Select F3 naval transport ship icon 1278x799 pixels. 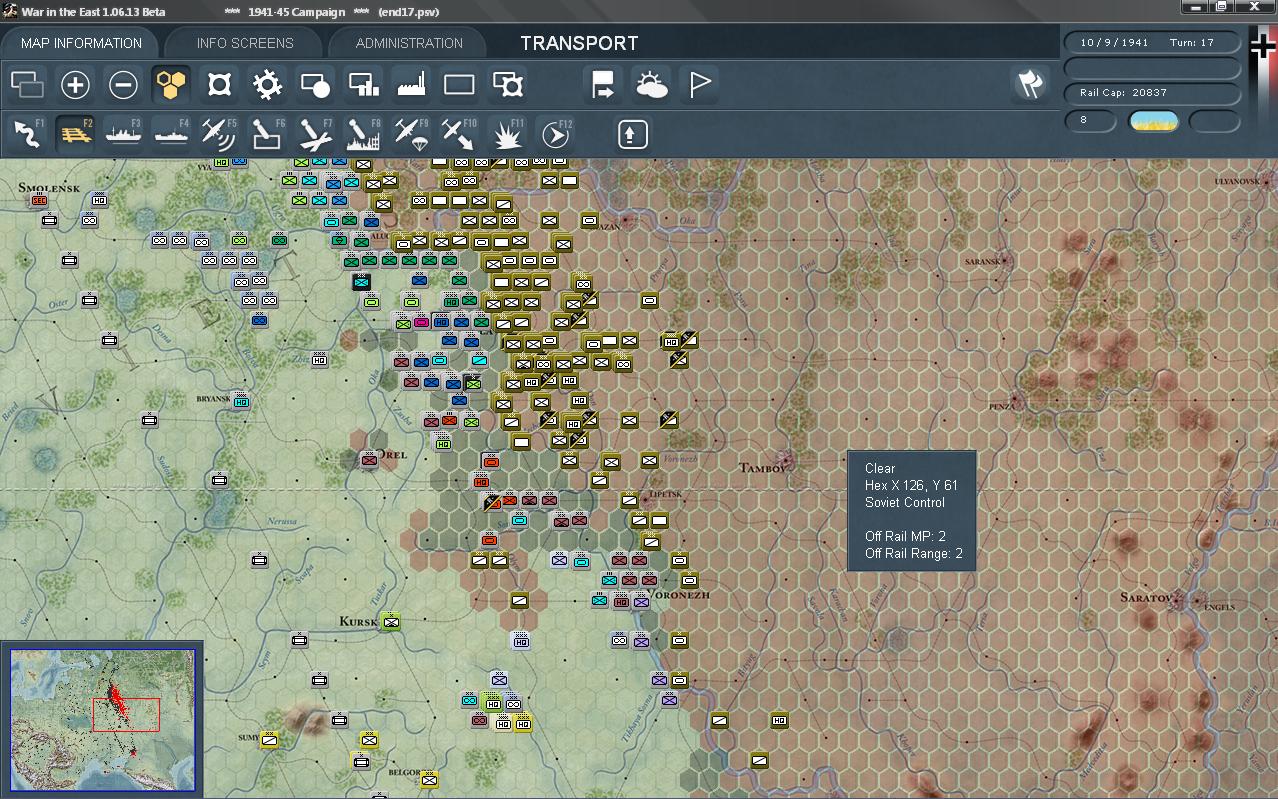pos(123,133)
